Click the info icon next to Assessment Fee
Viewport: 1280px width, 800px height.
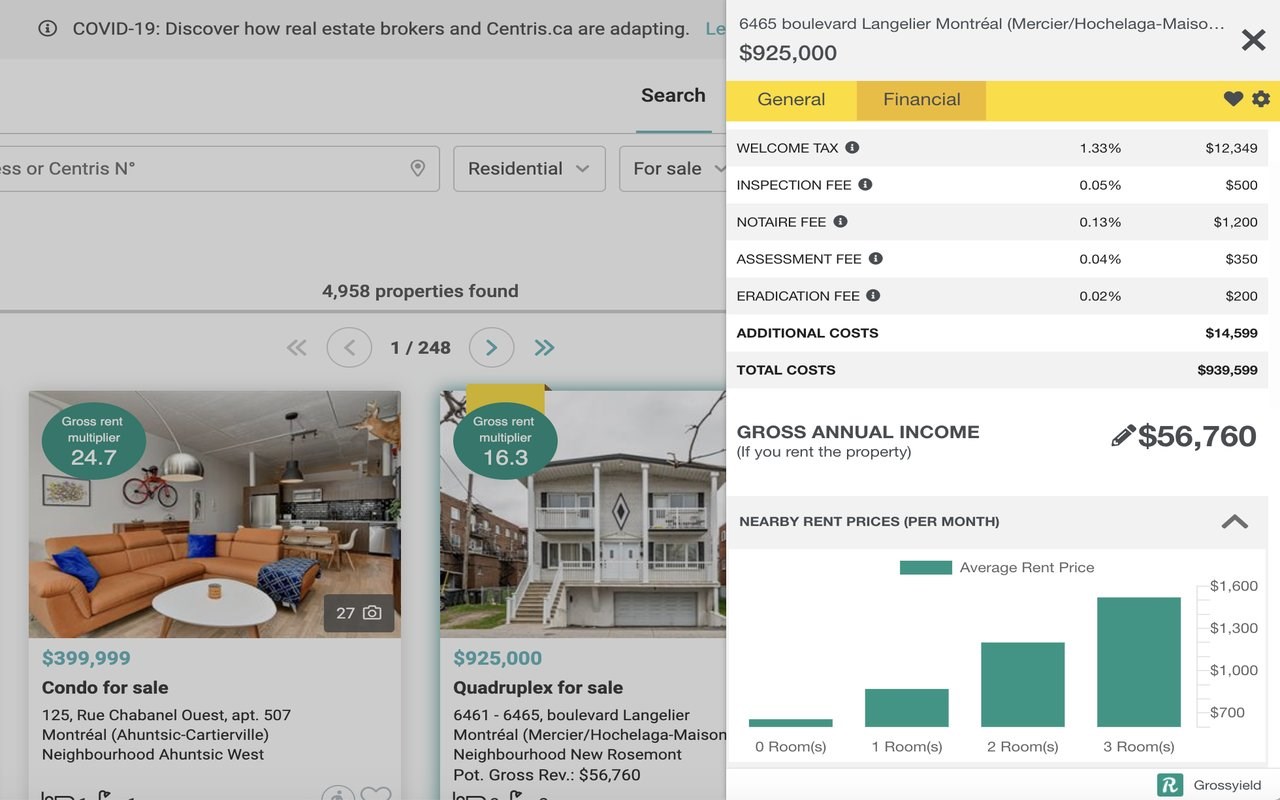point(875,258)
